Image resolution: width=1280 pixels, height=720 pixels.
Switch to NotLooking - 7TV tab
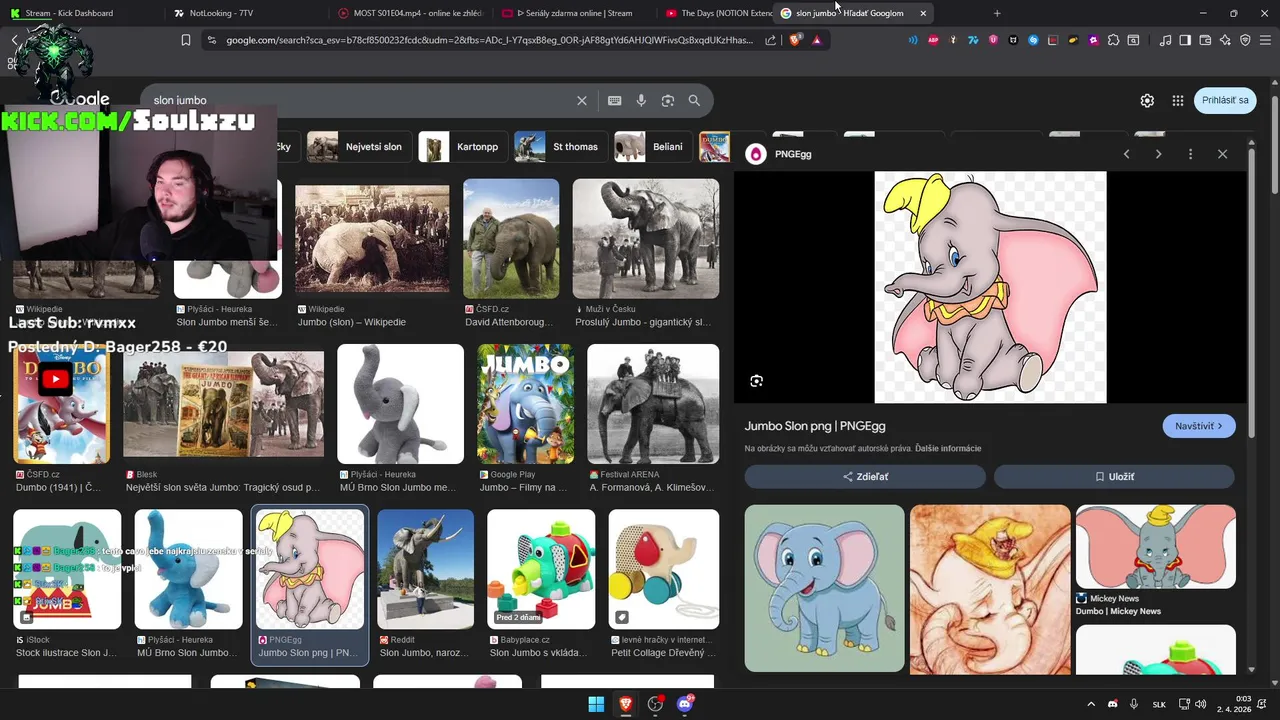pyautogui.click(x=243, y=13)
